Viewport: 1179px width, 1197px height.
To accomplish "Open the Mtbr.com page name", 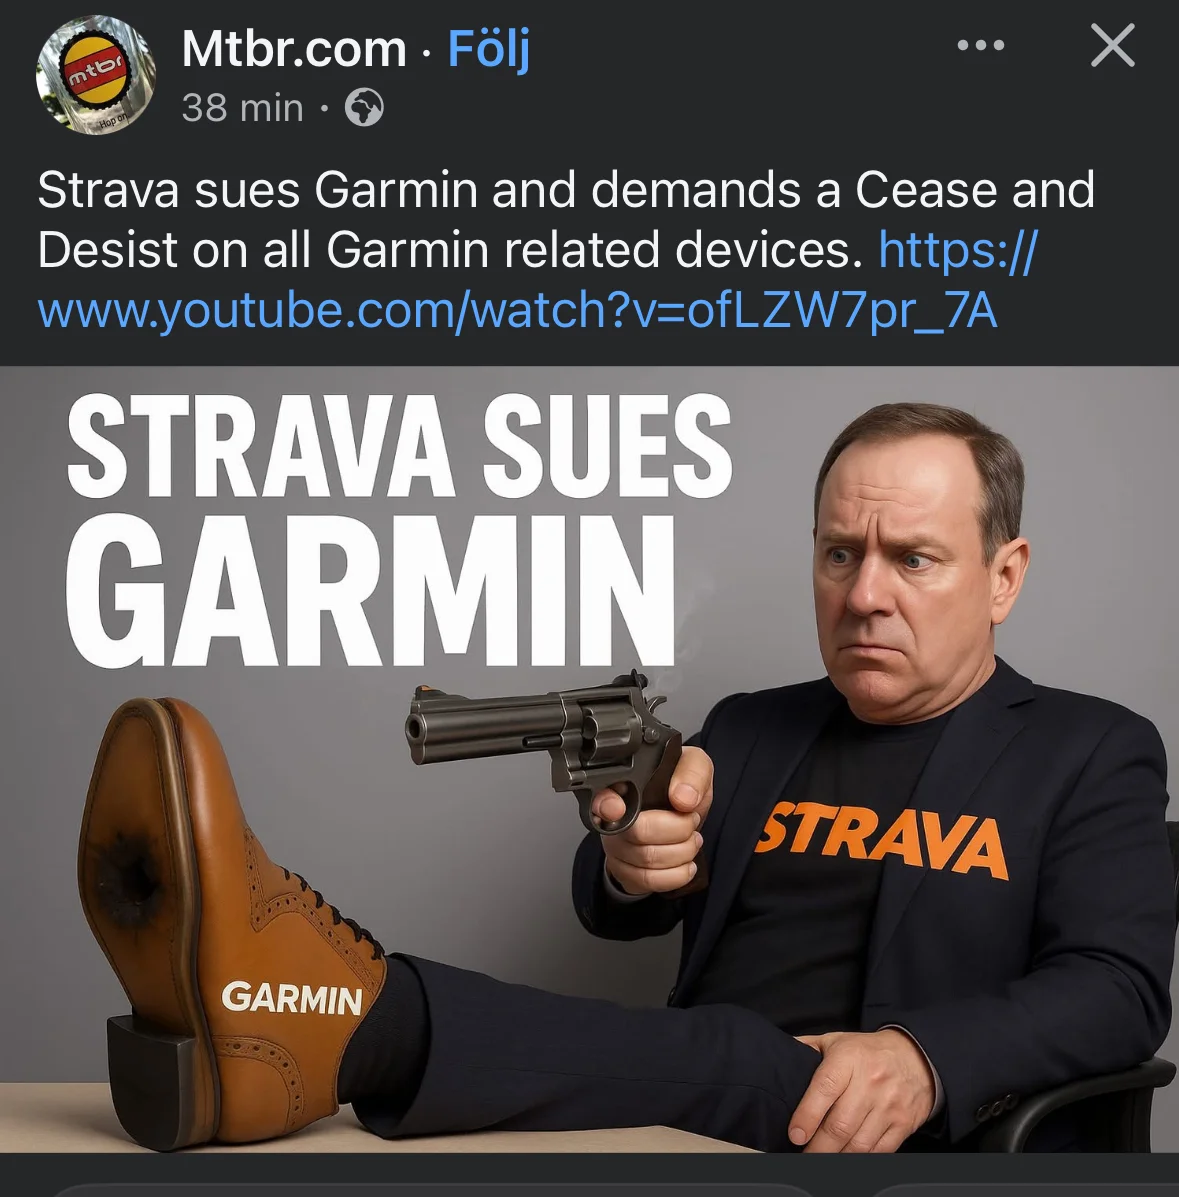I will tap(294, 49).
